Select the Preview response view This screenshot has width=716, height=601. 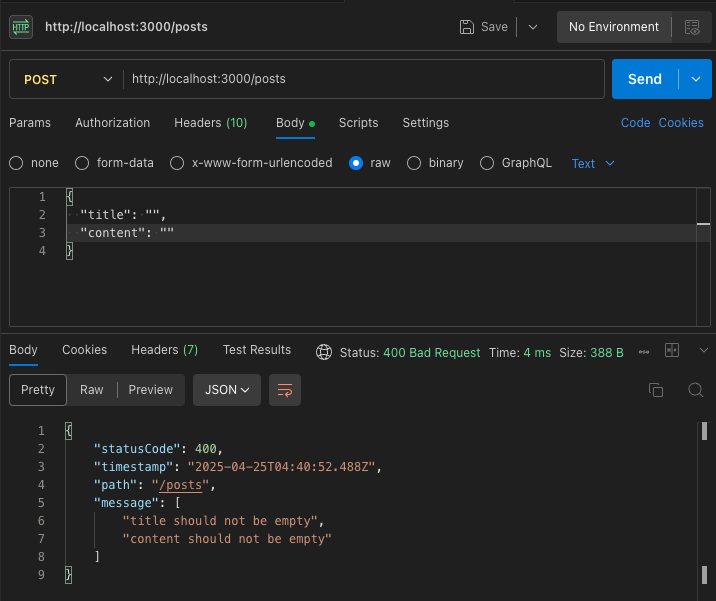click(151, 390)
